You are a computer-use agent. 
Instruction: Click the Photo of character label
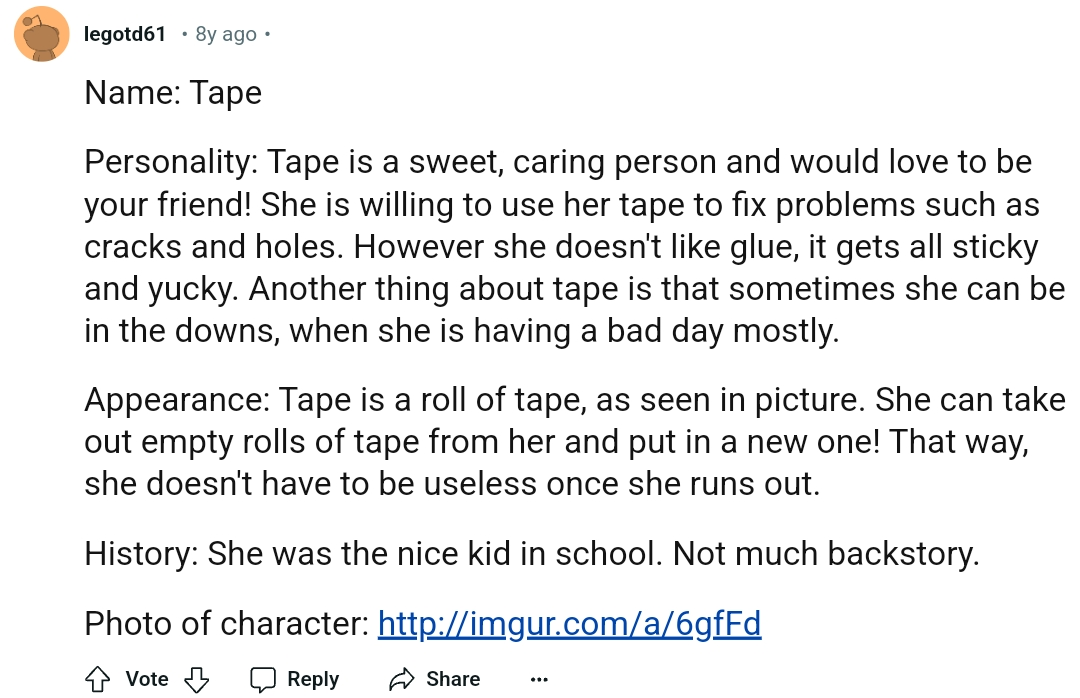pos(227,624)
